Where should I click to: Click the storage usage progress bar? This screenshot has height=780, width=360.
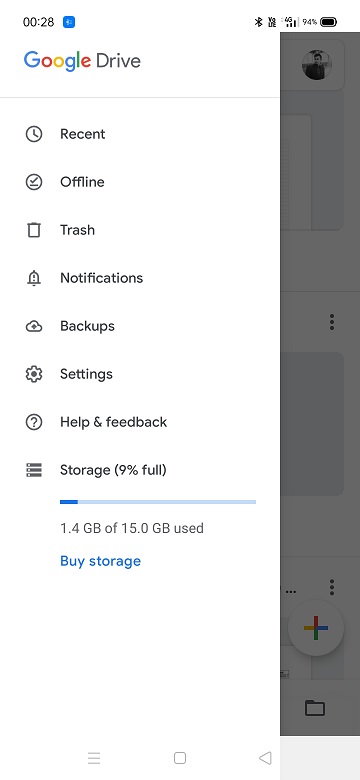(x=158, y=502)
